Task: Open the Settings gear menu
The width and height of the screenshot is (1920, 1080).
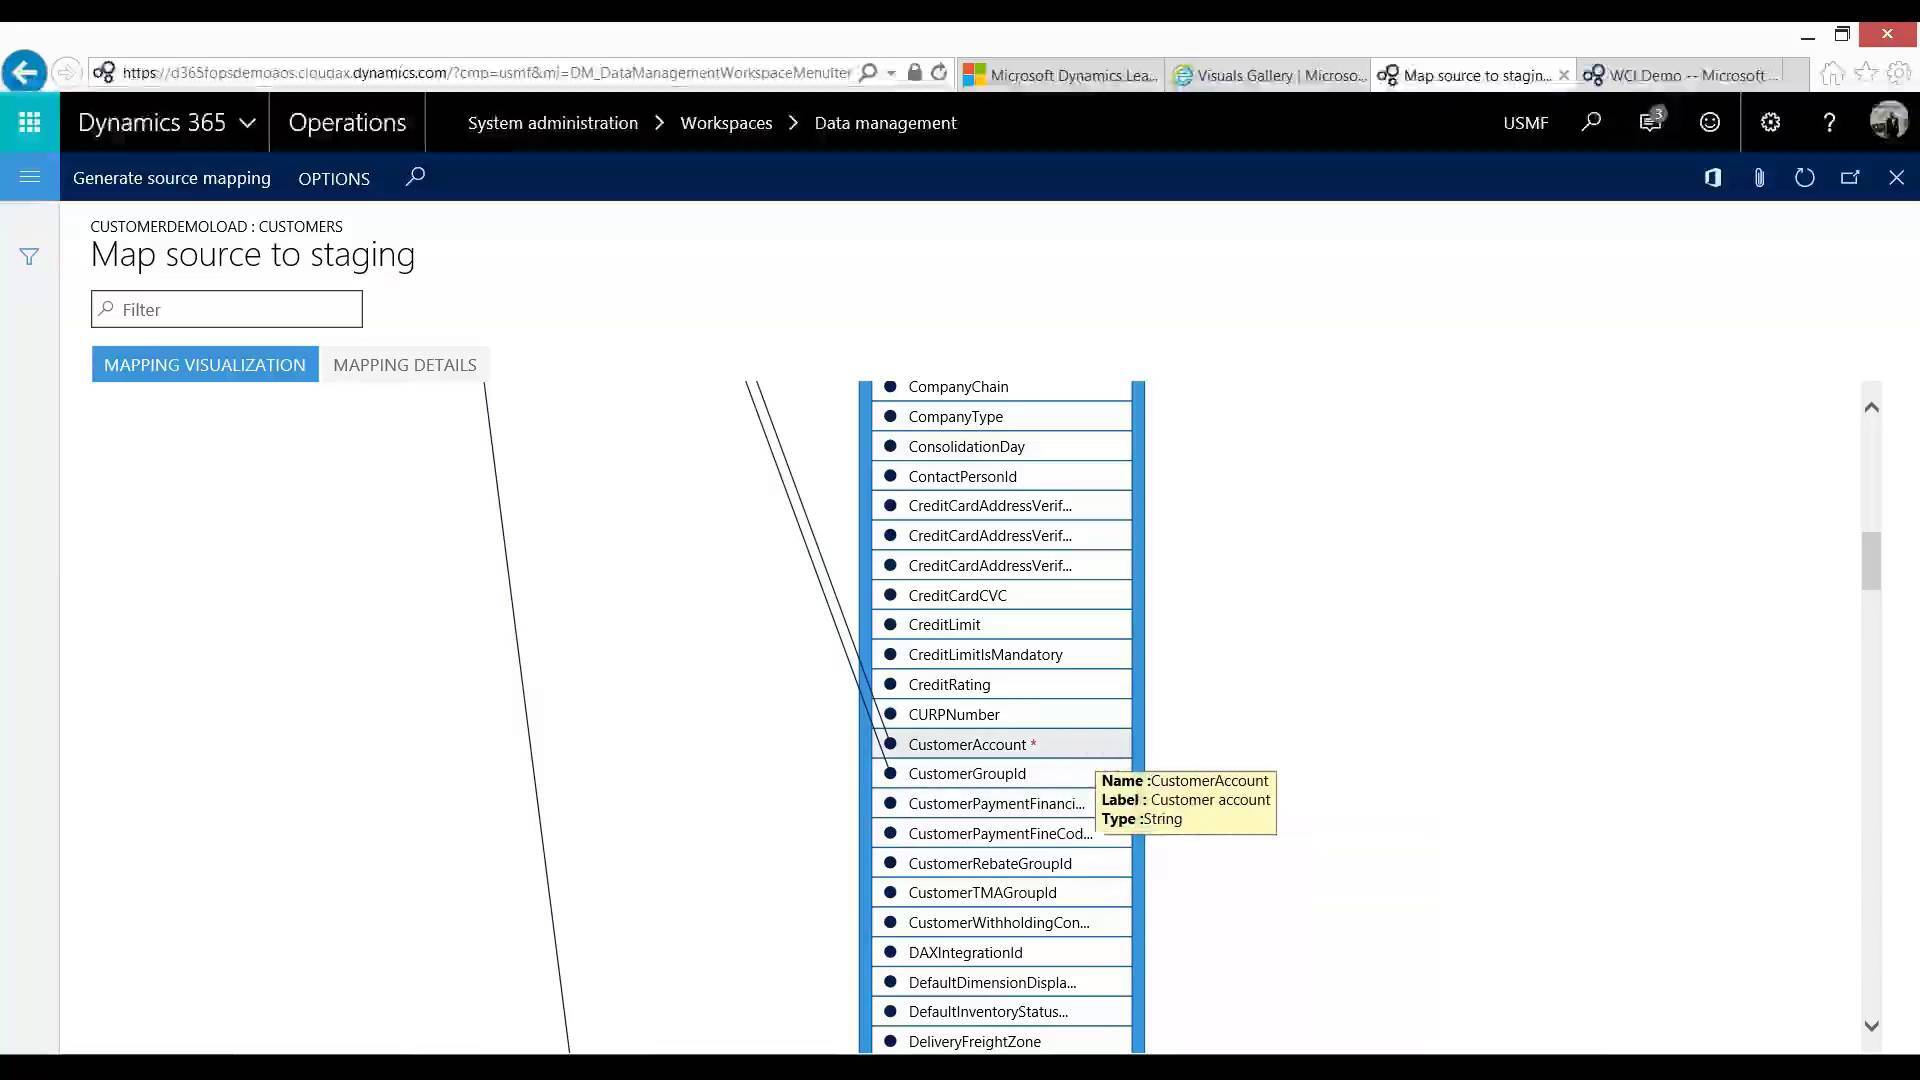Action: point(1770,122)
